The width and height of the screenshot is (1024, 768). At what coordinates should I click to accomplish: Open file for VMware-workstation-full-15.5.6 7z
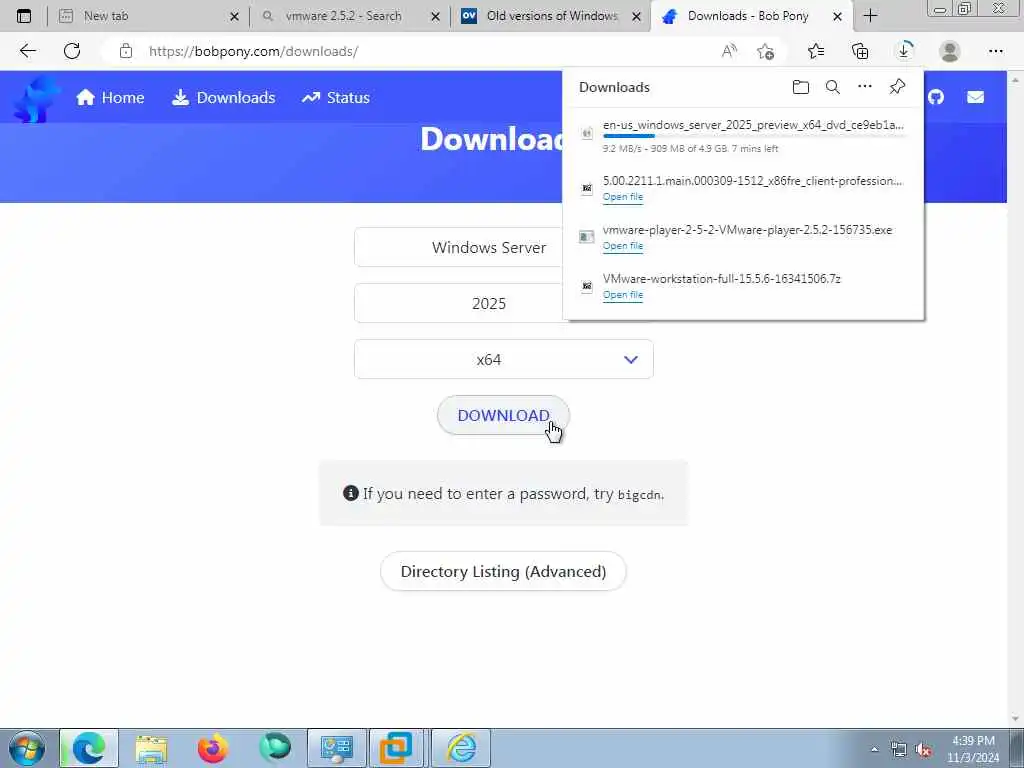622,295
